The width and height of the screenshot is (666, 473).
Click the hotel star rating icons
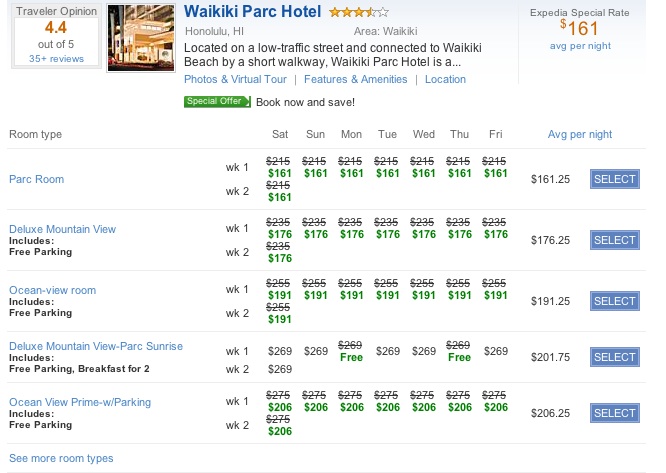pyautogui.click(x=359, y=12)
